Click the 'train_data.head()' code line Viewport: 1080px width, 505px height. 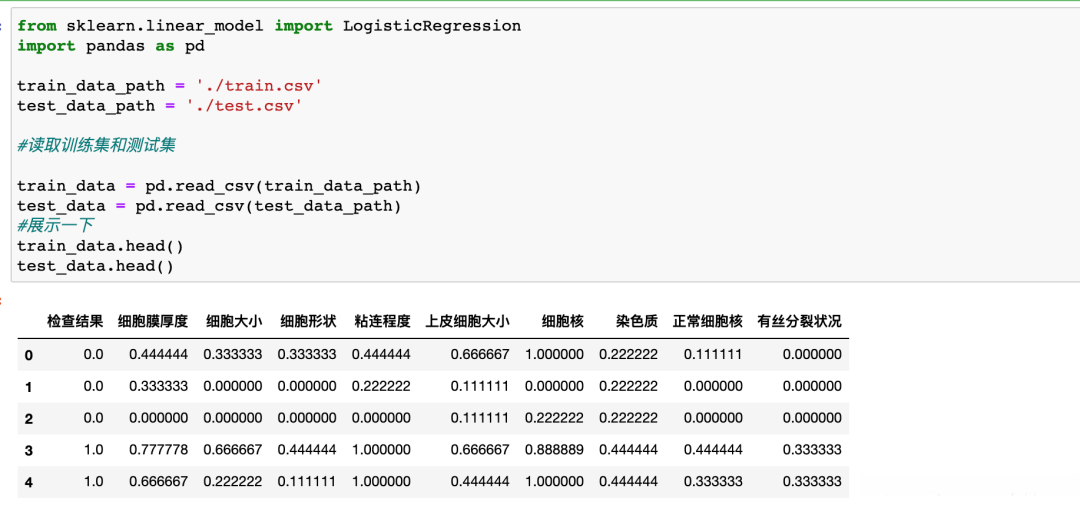click(101, 246)
